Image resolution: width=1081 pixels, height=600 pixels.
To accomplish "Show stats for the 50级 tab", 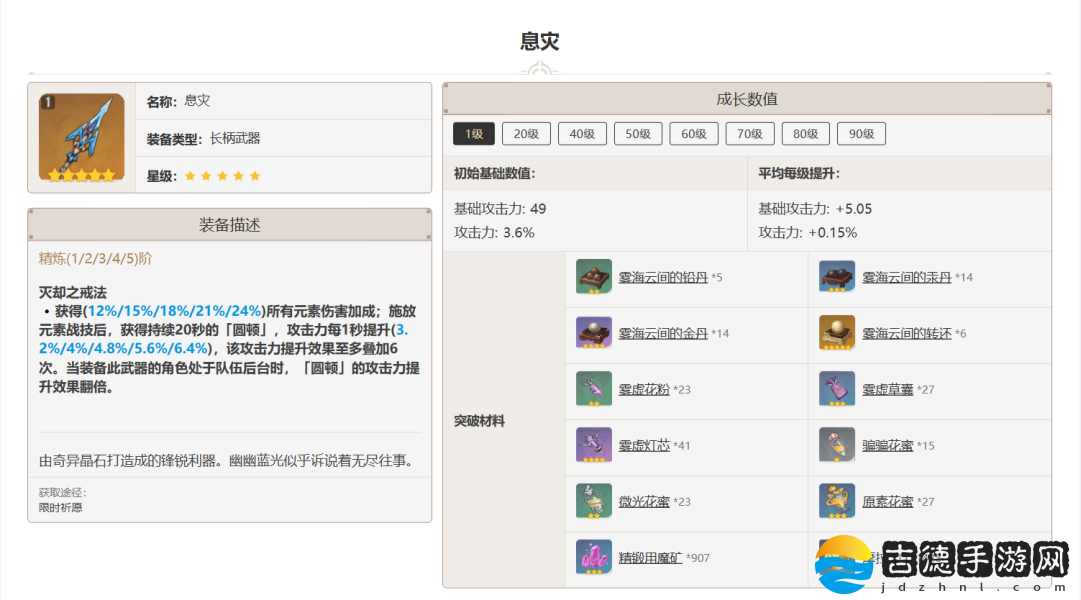I will (638, 134).
